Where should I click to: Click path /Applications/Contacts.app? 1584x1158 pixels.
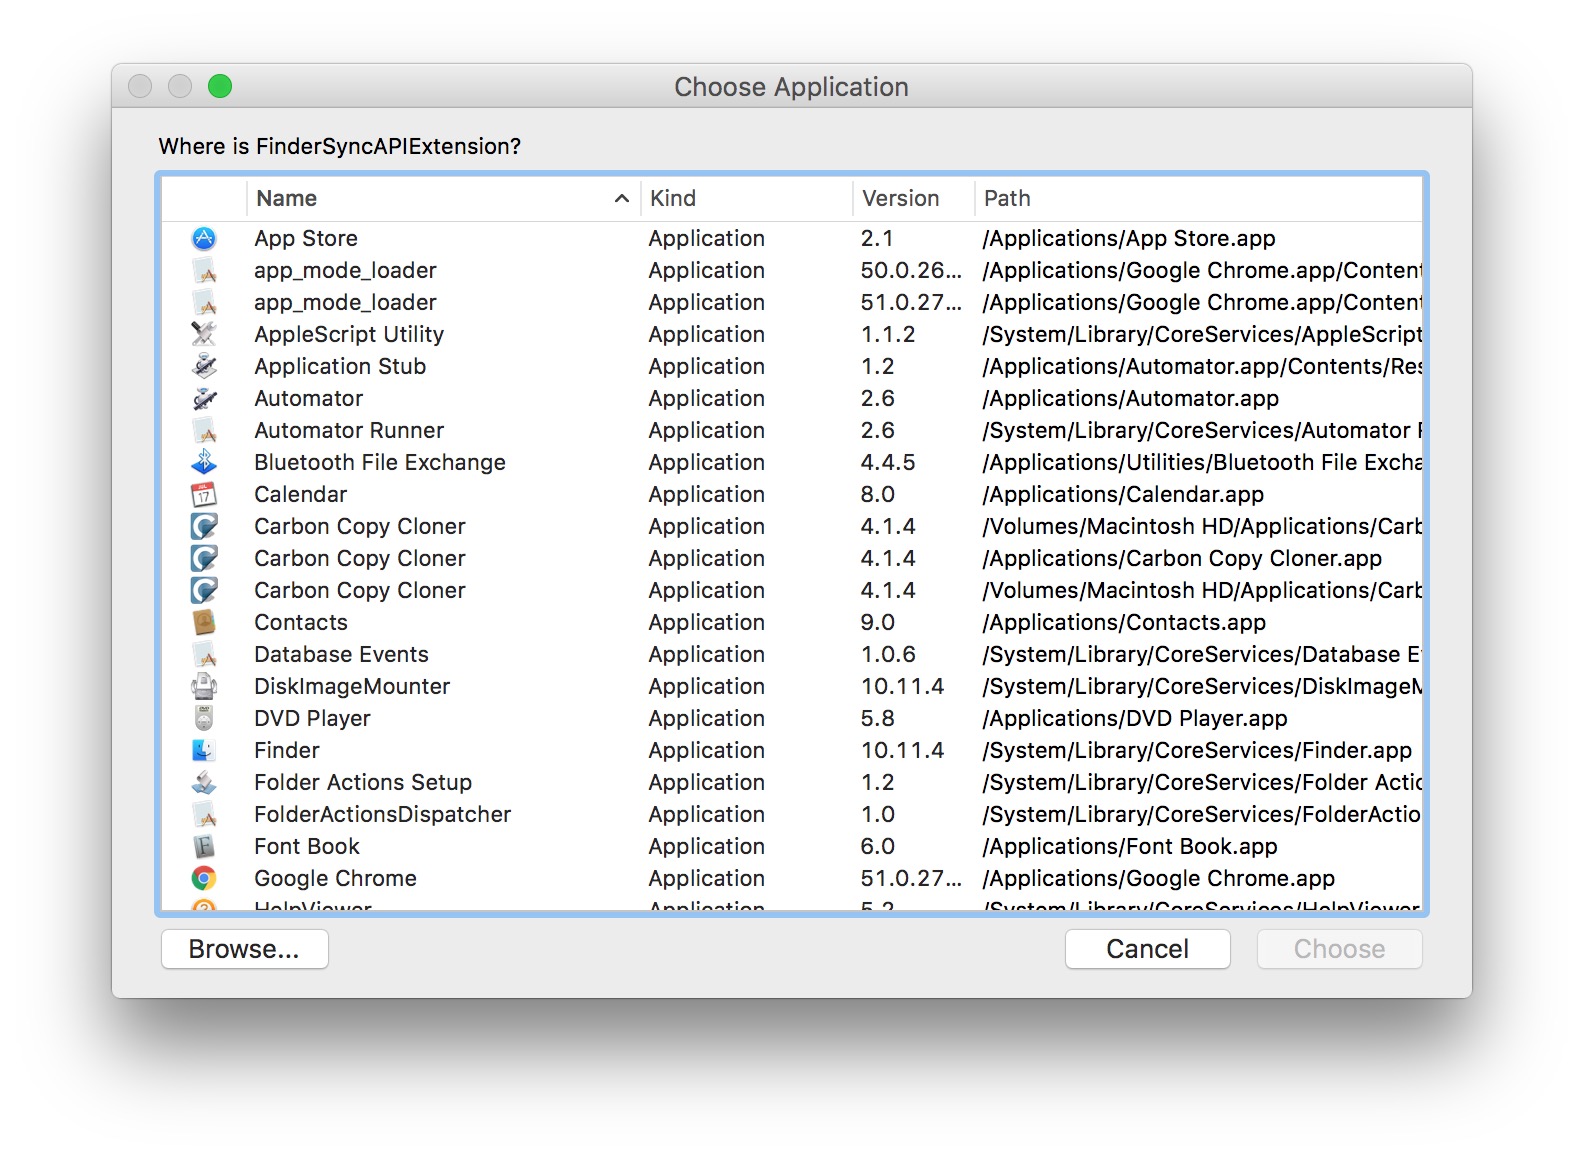(1124, 622)
